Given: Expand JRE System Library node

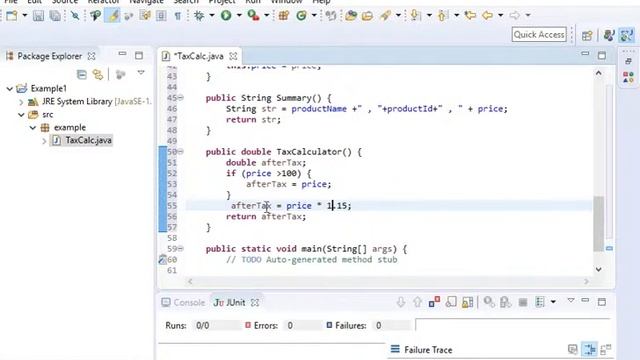Looking at the screenshot, I should tap(21, 102).
